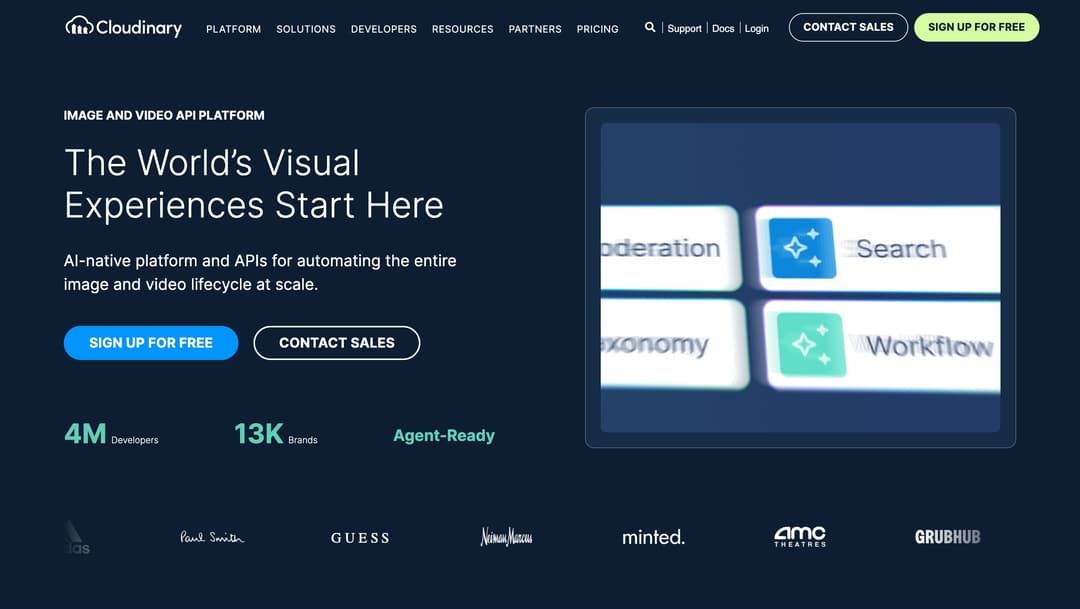Click Contact Sales in the header
1080x609 pixels.
[x=848, y=28]
